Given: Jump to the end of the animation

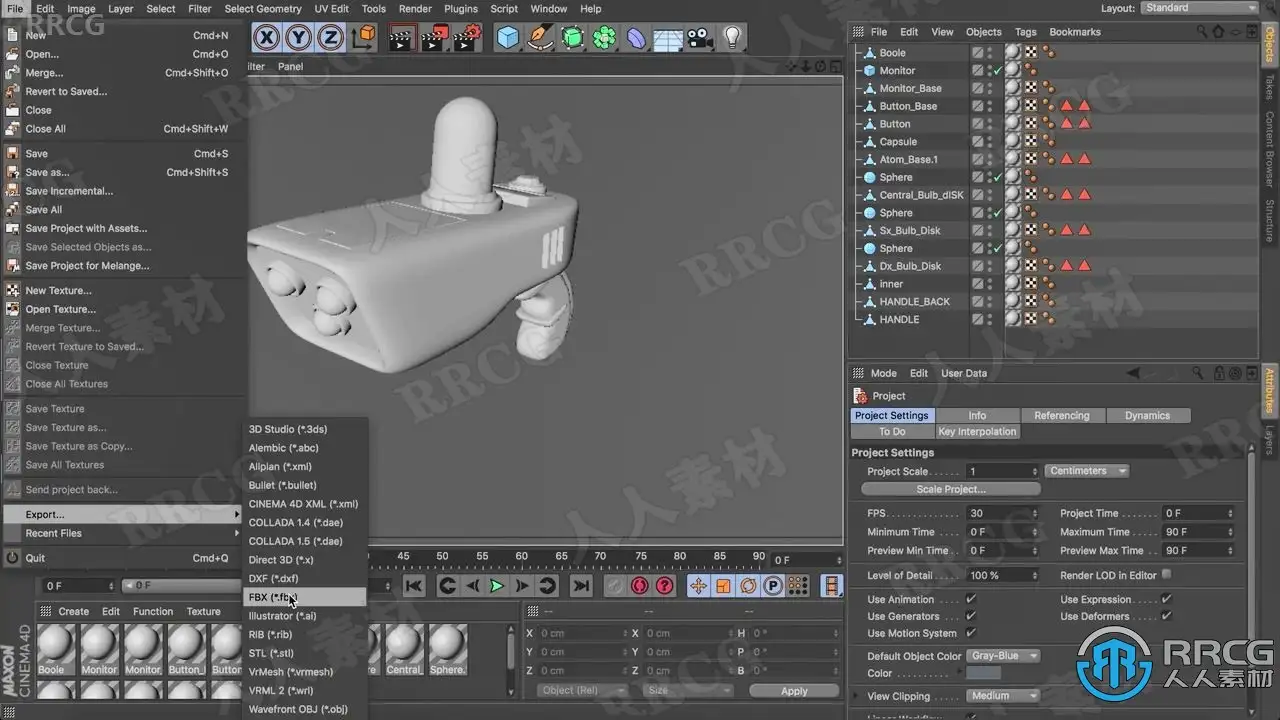Looking at the screenshot, I should coord(581,586).
